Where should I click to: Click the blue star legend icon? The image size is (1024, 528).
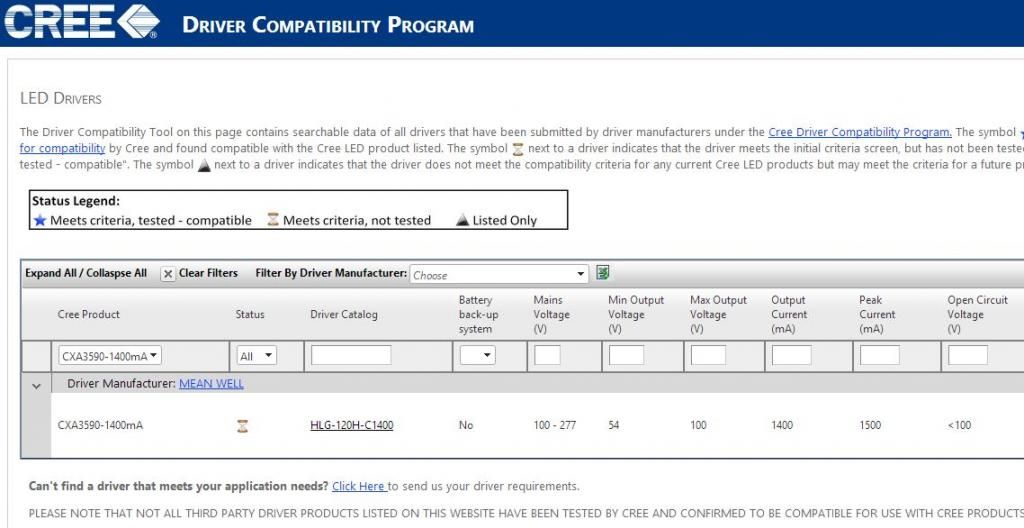(x=40, y=220)
